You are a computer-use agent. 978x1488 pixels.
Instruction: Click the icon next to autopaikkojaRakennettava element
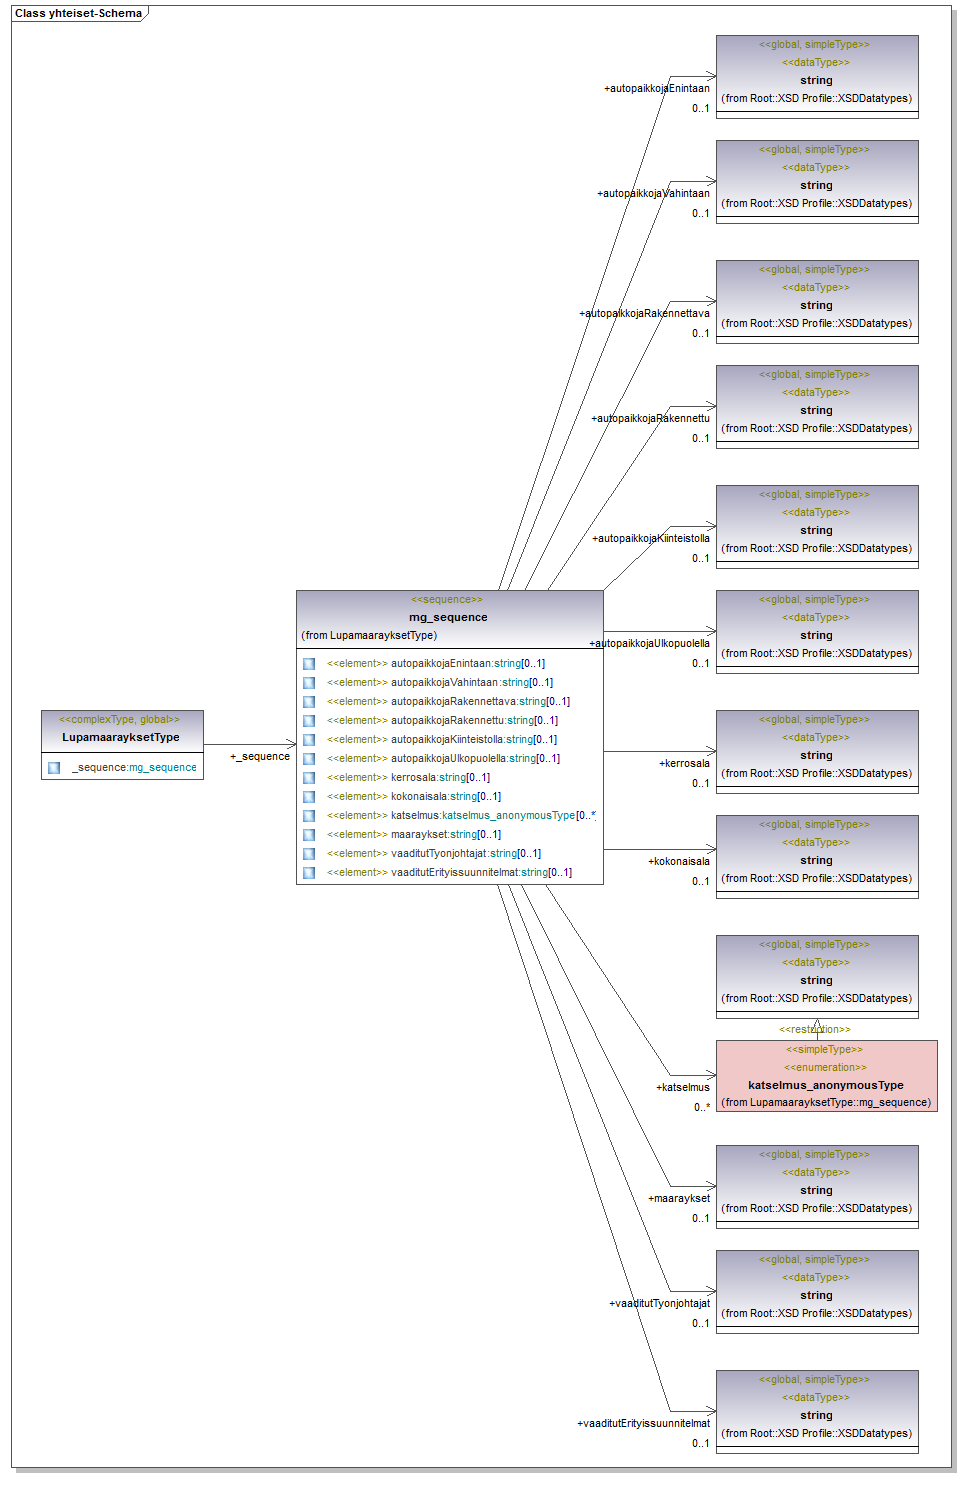pos(309,702)
